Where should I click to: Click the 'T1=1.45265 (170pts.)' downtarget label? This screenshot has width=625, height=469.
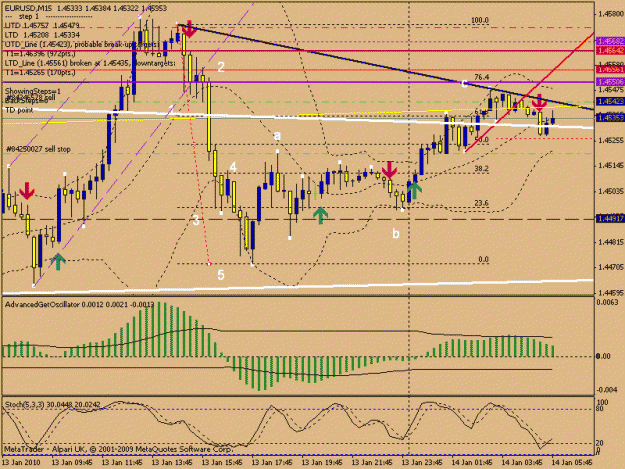coord(40,73)
